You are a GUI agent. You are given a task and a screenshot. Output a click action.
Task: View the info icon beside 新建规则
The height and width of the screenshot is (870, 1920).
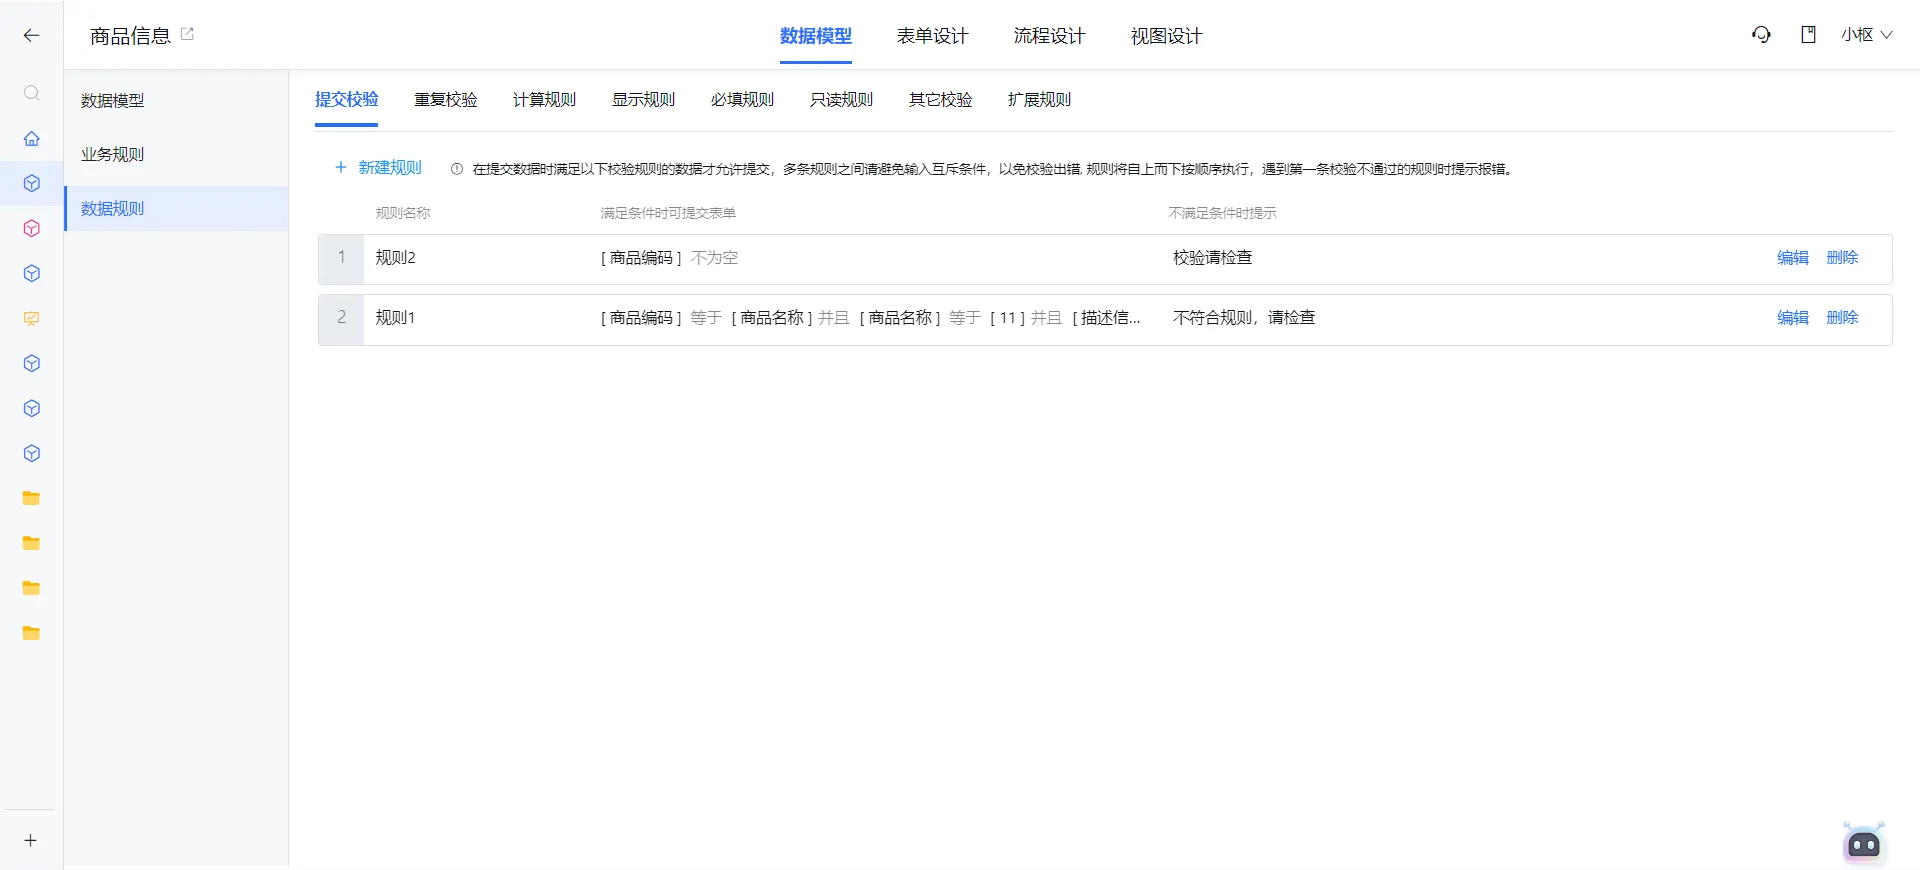pyautogui.click(x=457, y=169)
